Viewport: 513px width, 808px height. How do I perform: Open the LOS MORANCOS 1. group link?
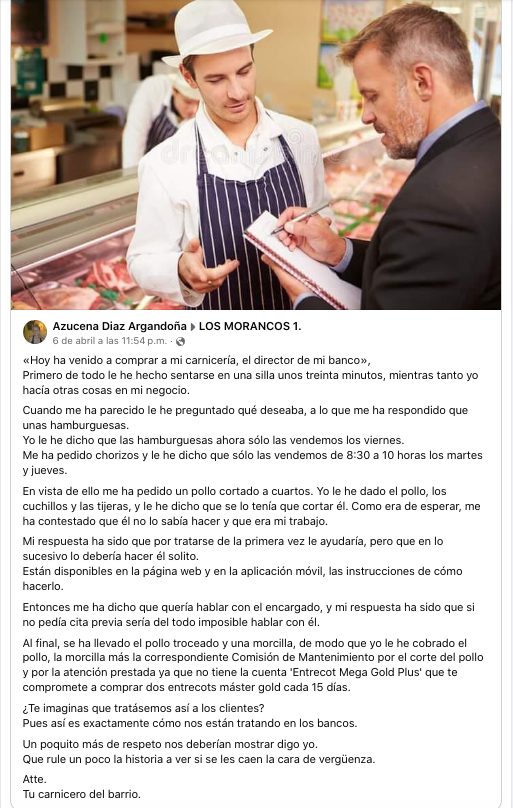point(250,326)
